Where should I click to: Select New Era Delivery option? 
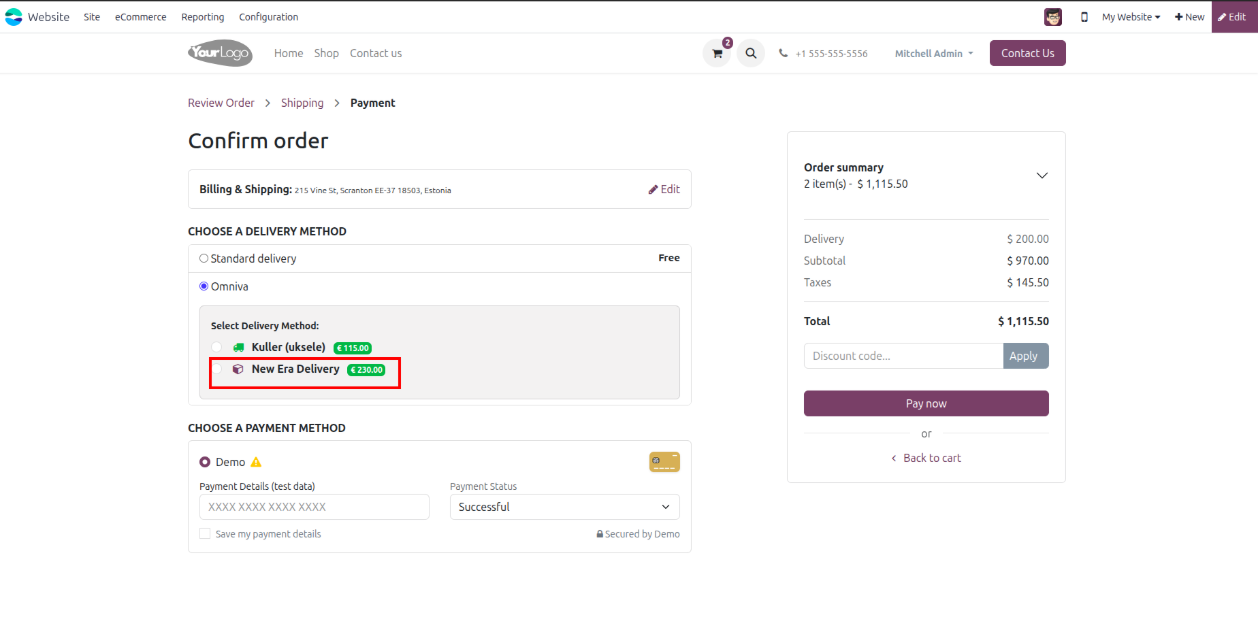point(217,369)
